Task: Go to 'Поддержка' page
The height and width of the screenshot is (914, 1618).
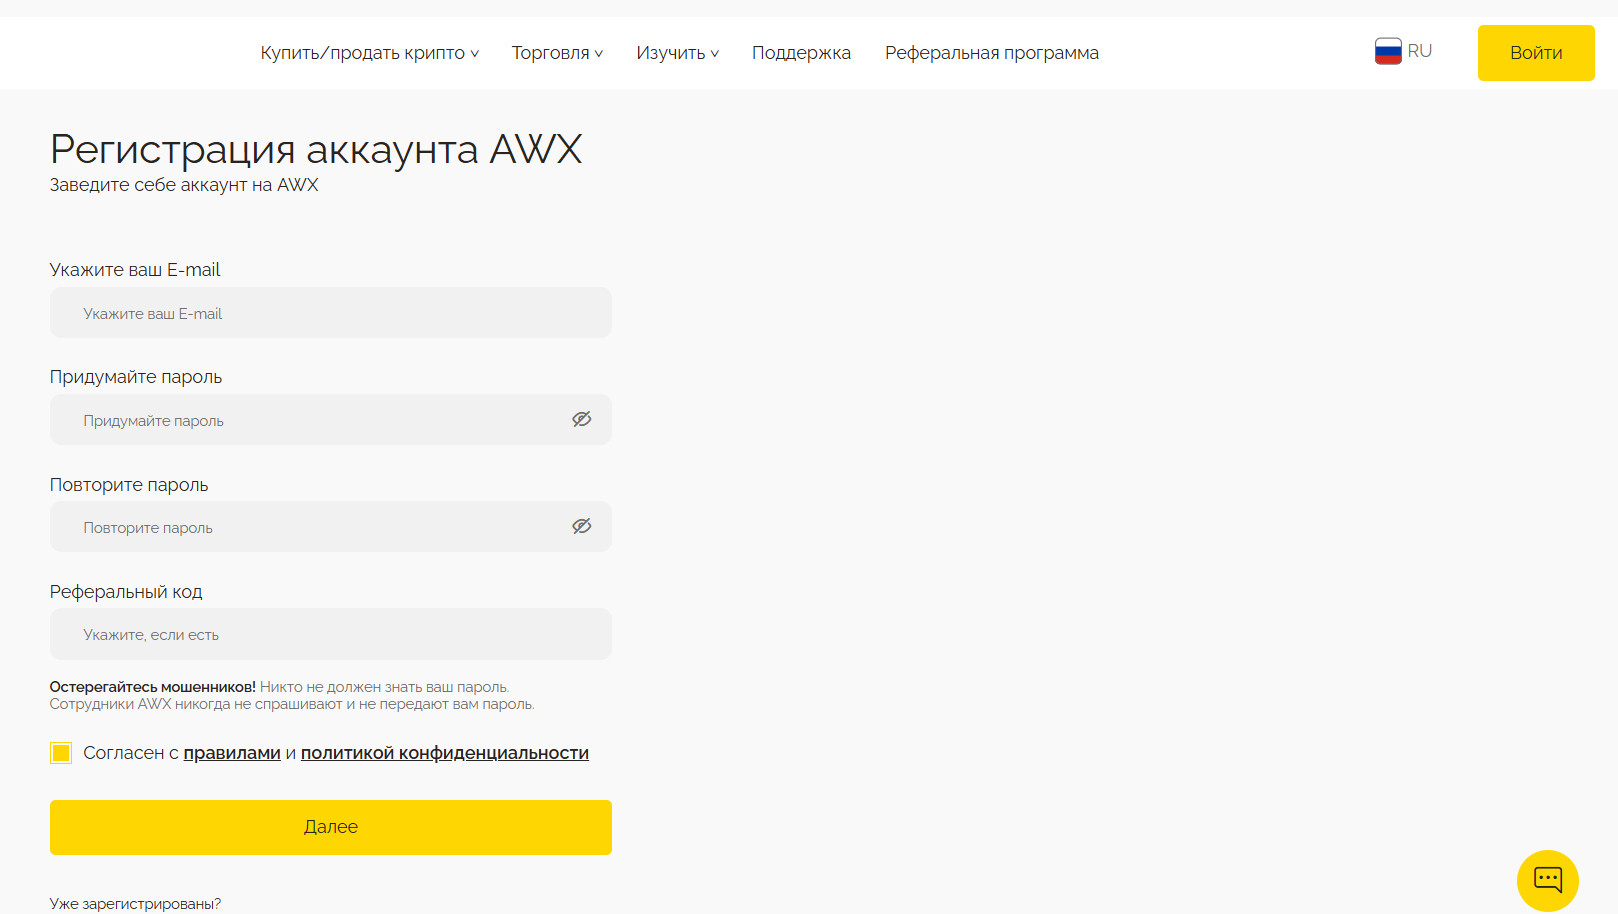Action: point(801,53)
